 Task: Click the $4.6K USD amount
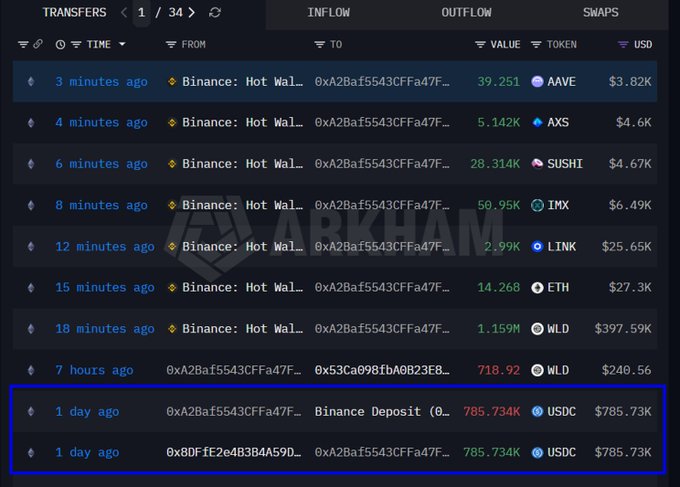pyautogui.click(x=633, y=123)
